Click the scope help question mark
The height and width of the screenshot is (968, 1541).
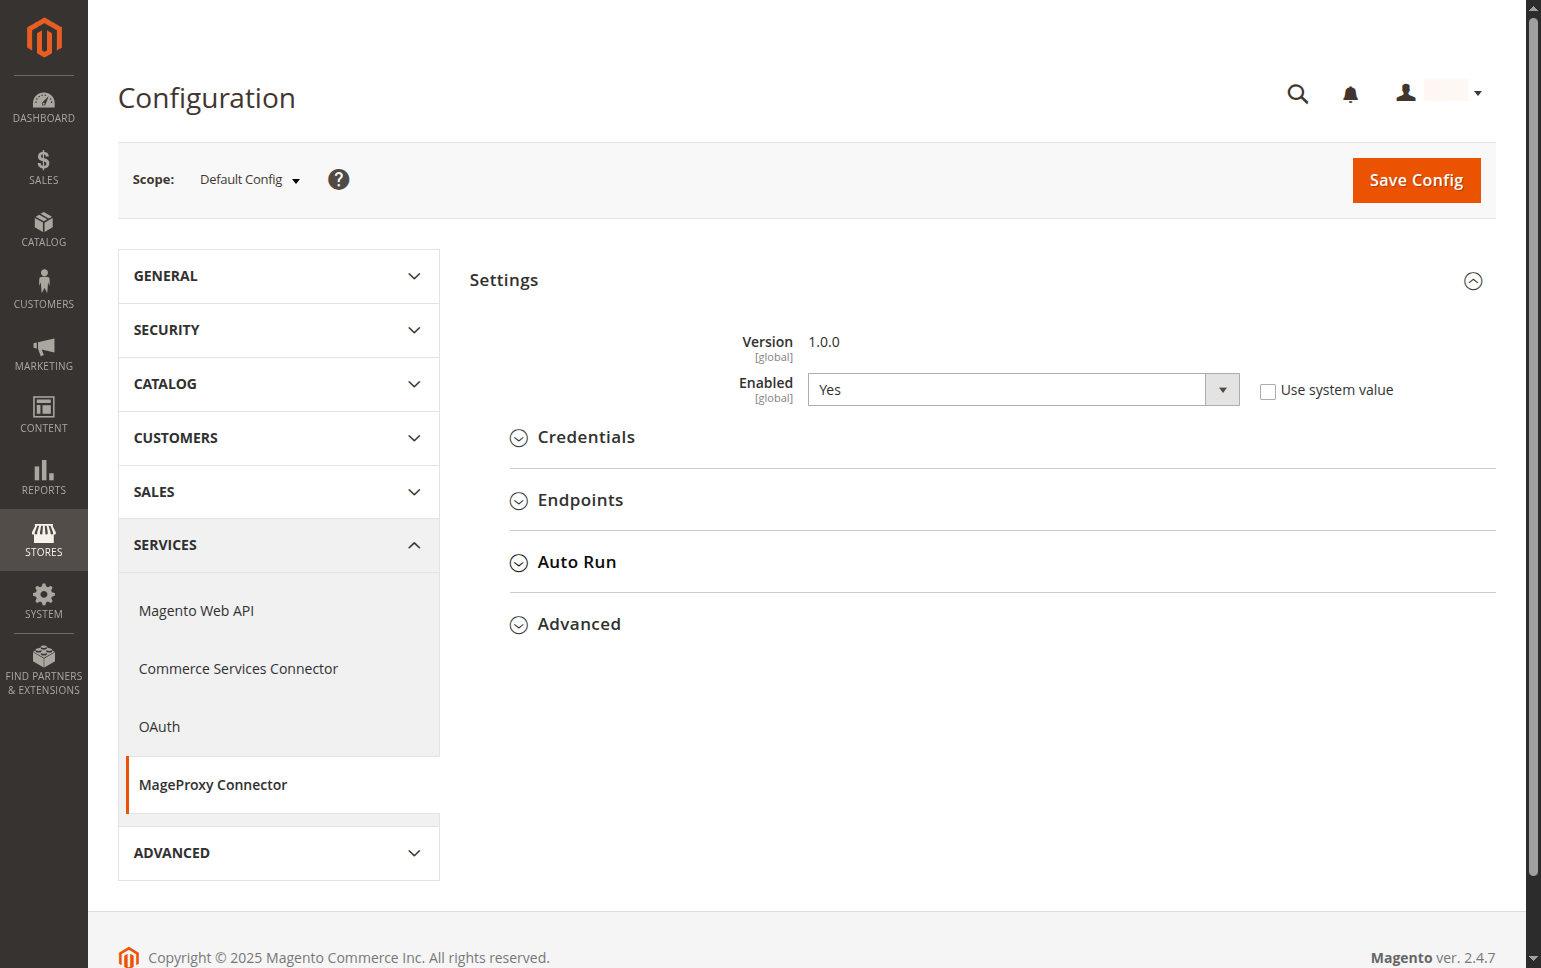[x=339, y=179]
